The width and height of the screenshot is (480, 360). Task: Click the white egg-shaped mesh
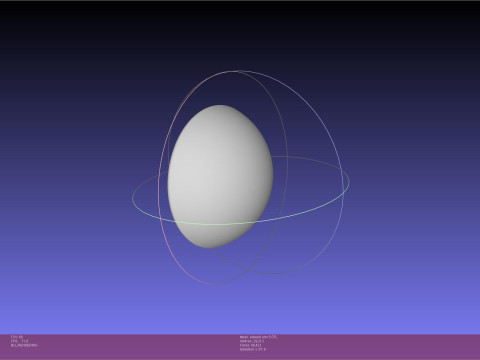[220, 177]
